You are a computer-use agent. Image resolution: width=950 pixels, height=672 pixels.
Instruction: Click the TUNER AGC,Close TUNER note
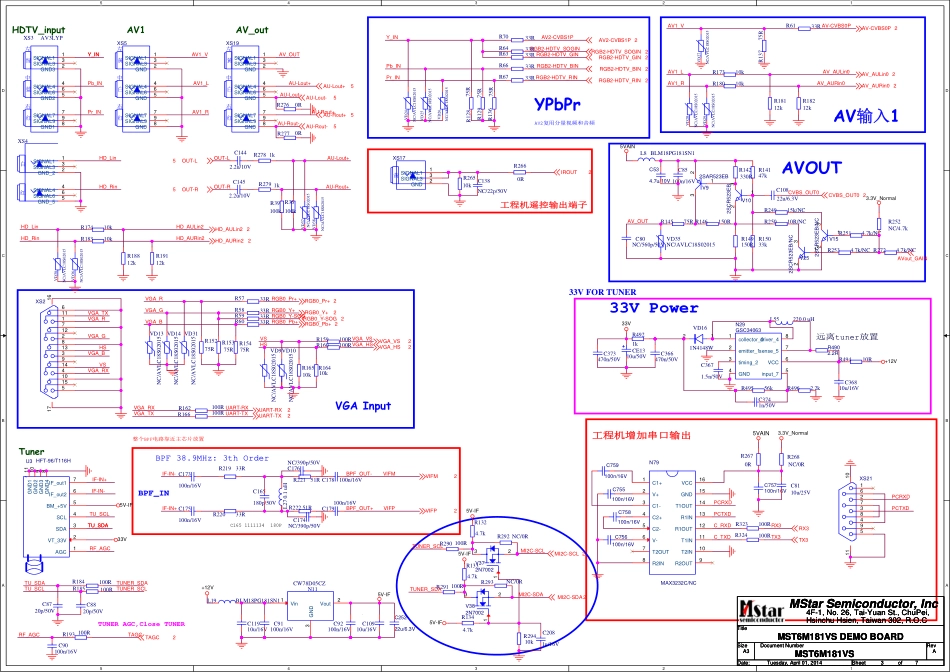coord(141,624)
